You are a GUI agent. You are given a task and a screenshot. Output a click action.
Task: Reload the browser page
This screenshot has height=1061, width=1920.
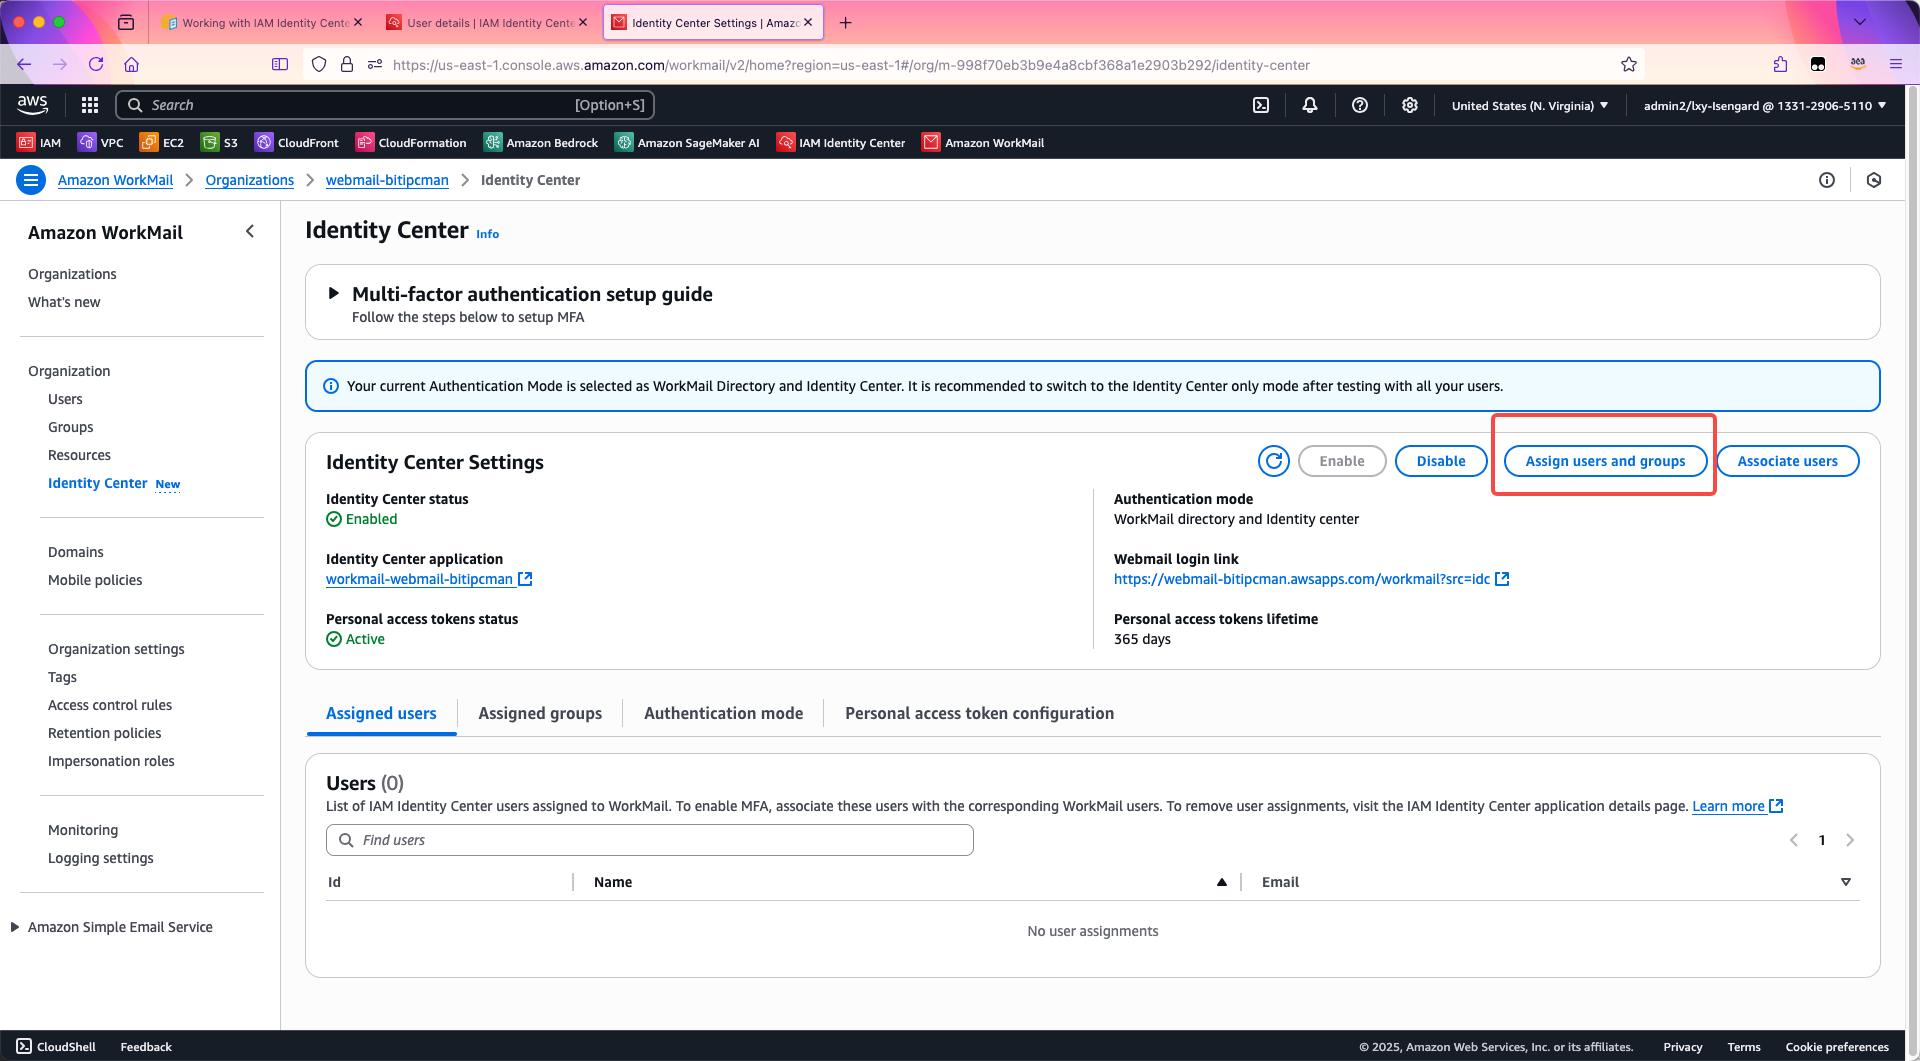pos(96,64)
